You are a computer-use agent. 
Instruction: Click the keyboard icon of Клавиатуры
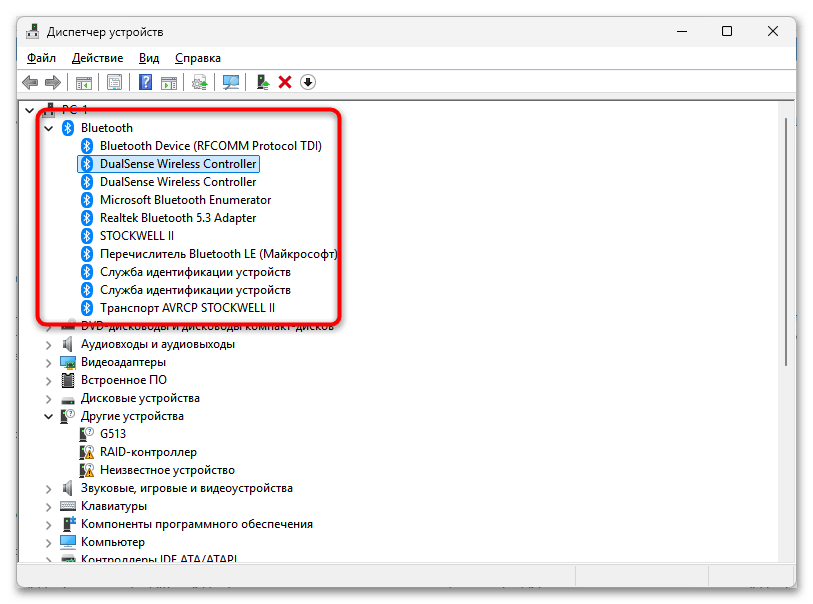pyautogui.click(x=68, y=506)
